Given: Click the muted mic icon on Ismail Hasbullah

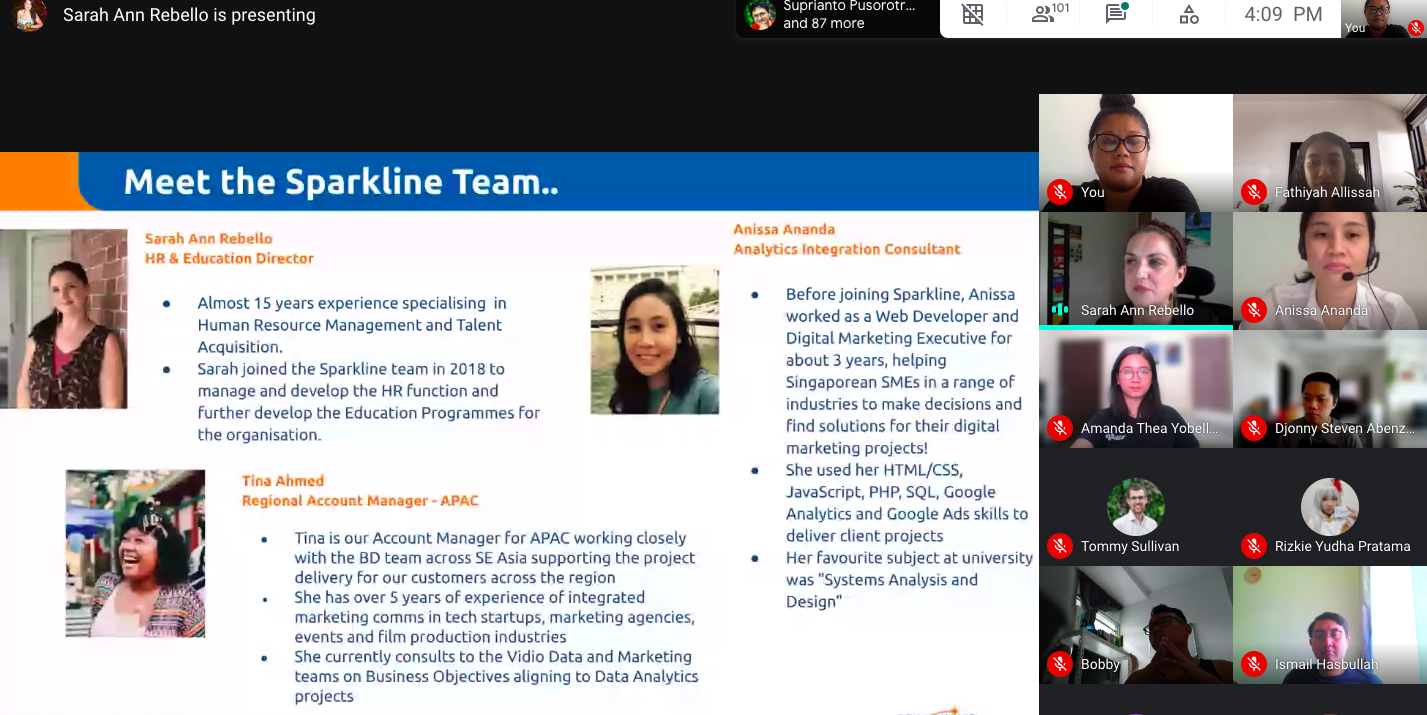Looking at the screenshot, I should 1253,664.
